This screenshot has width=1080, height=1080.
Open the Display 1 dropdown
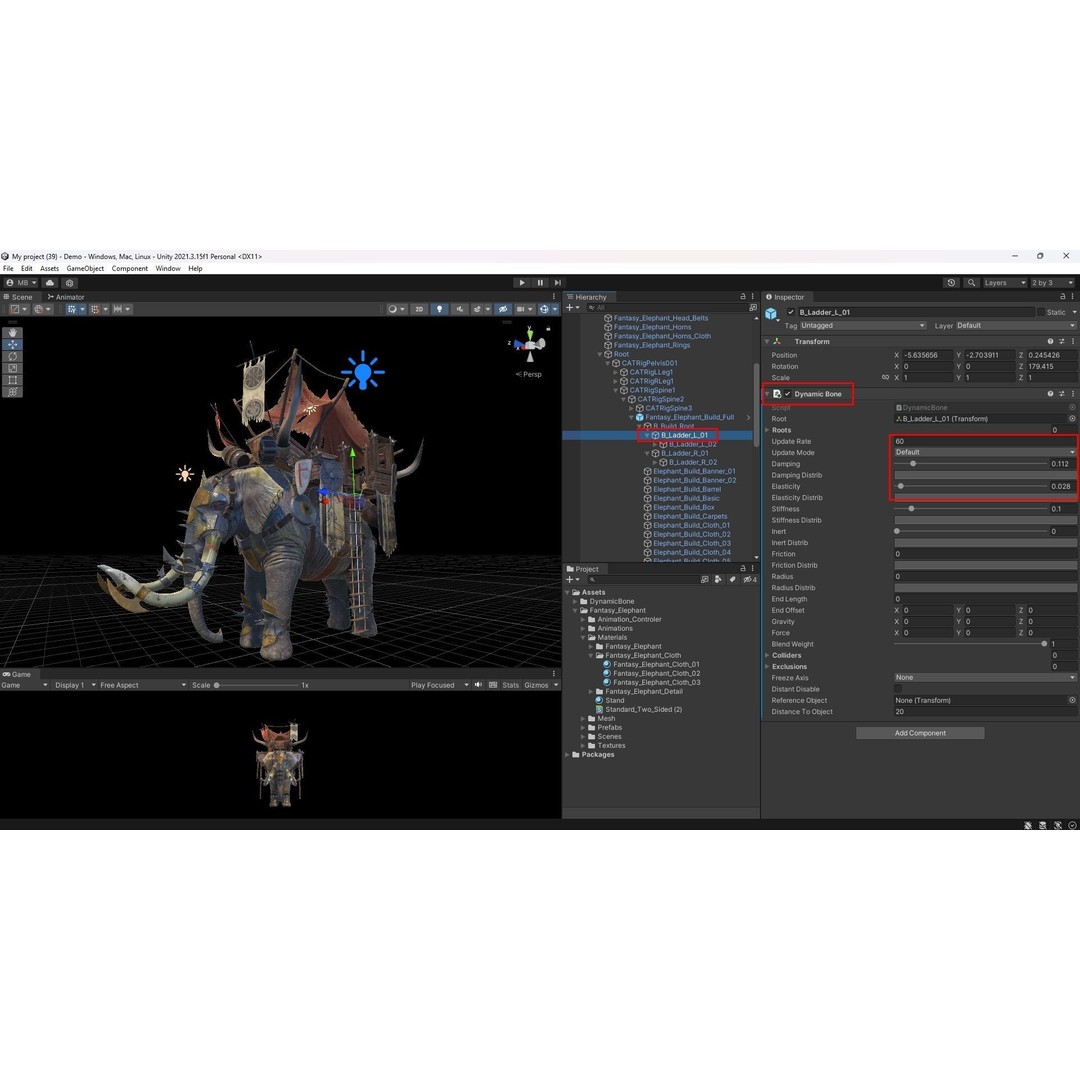pos(74,685)
